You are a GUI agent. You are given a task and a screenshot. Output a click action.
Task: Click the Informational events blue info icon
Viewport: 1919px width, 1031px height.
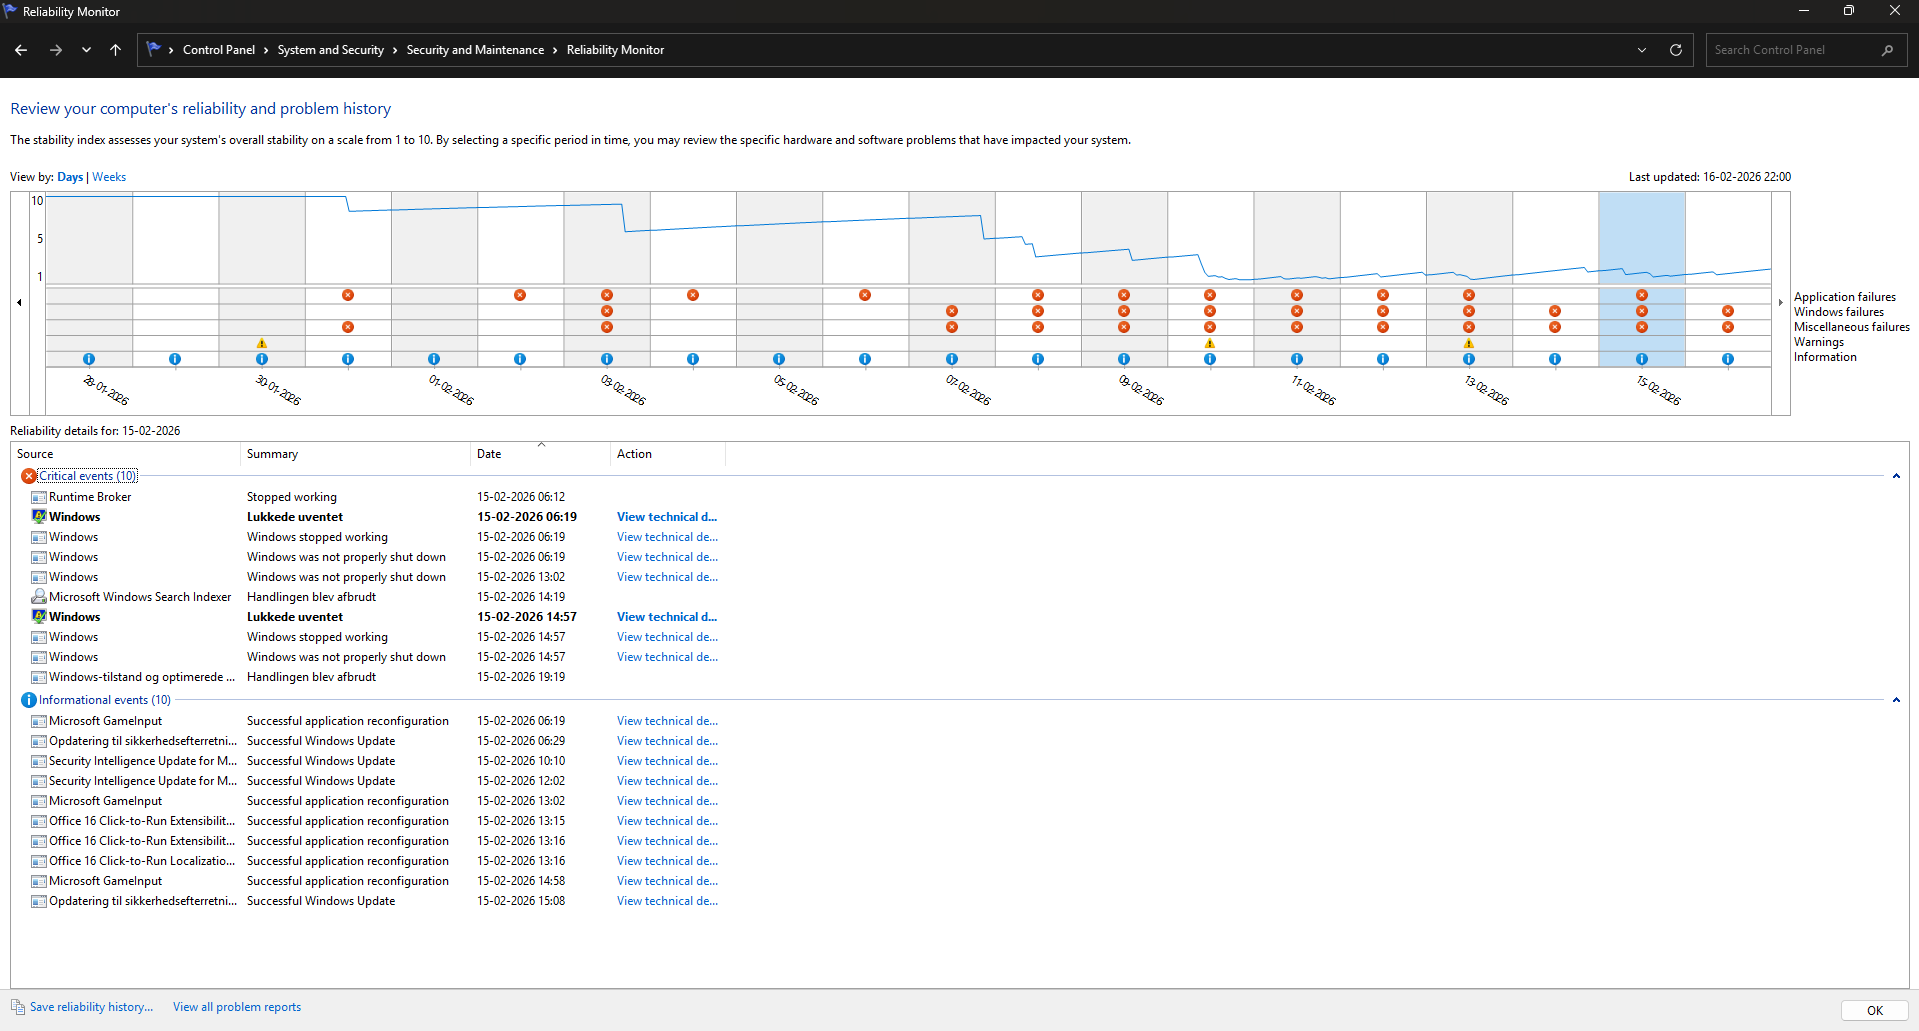click(x=29, y=700)
